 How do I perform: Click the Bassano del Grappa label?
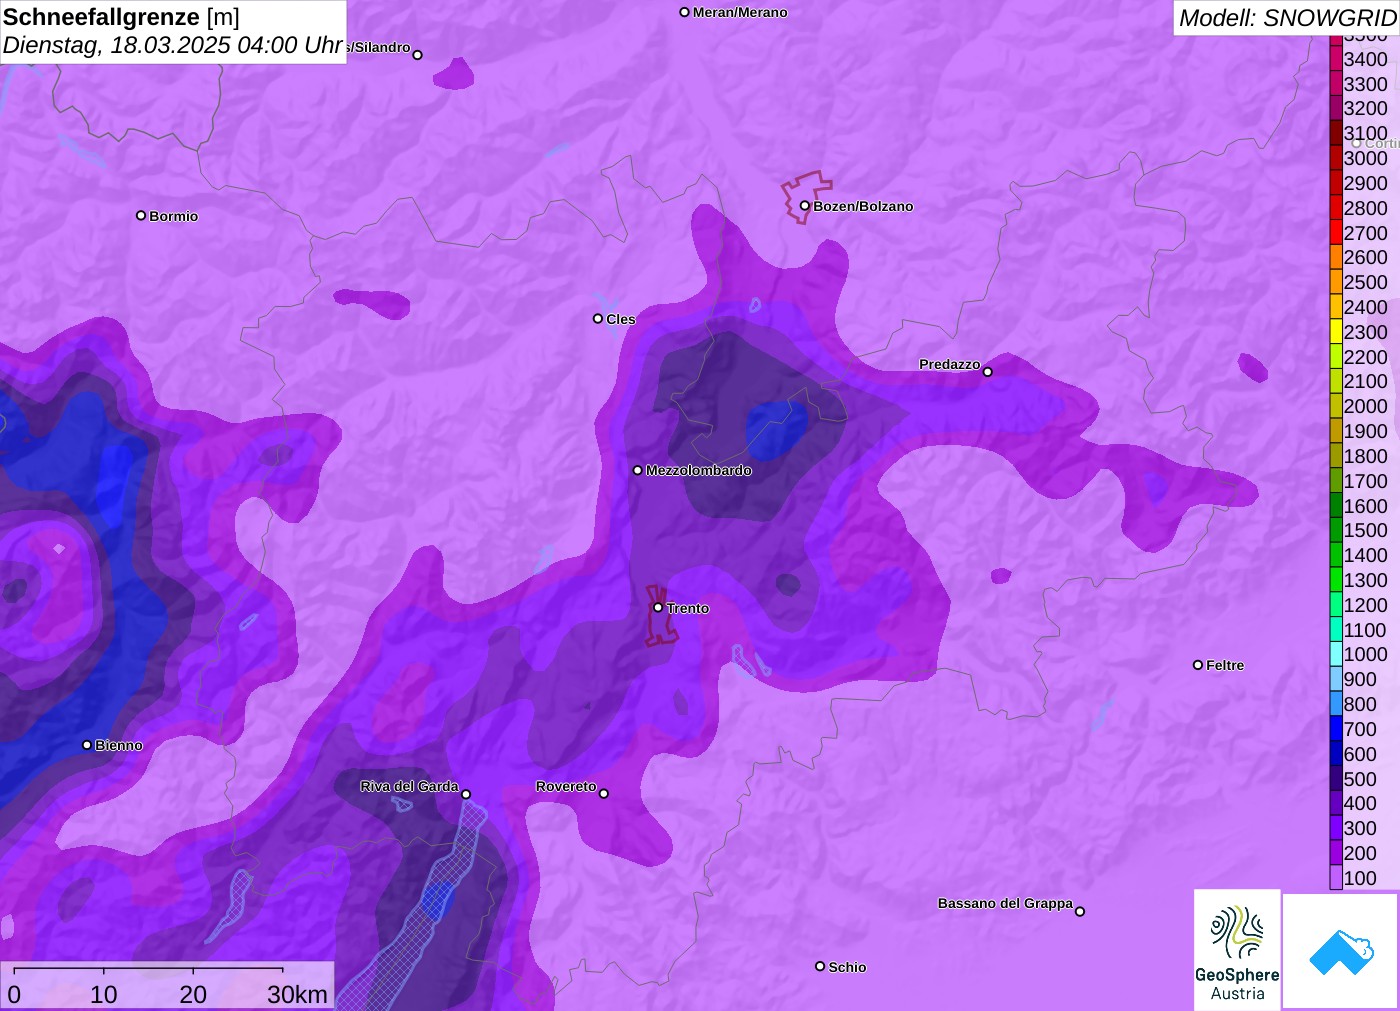tap(1005, 903)
